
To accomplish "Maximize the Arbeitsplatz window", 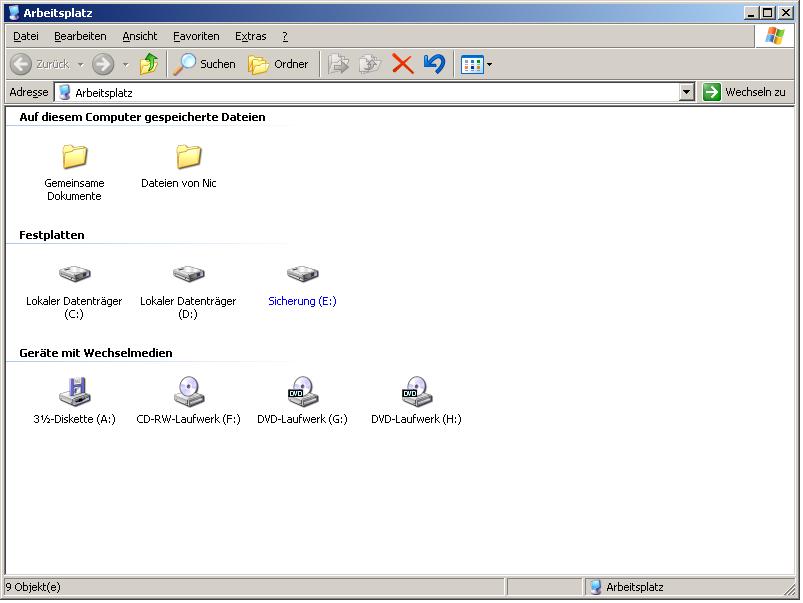I will pos(768,13).
